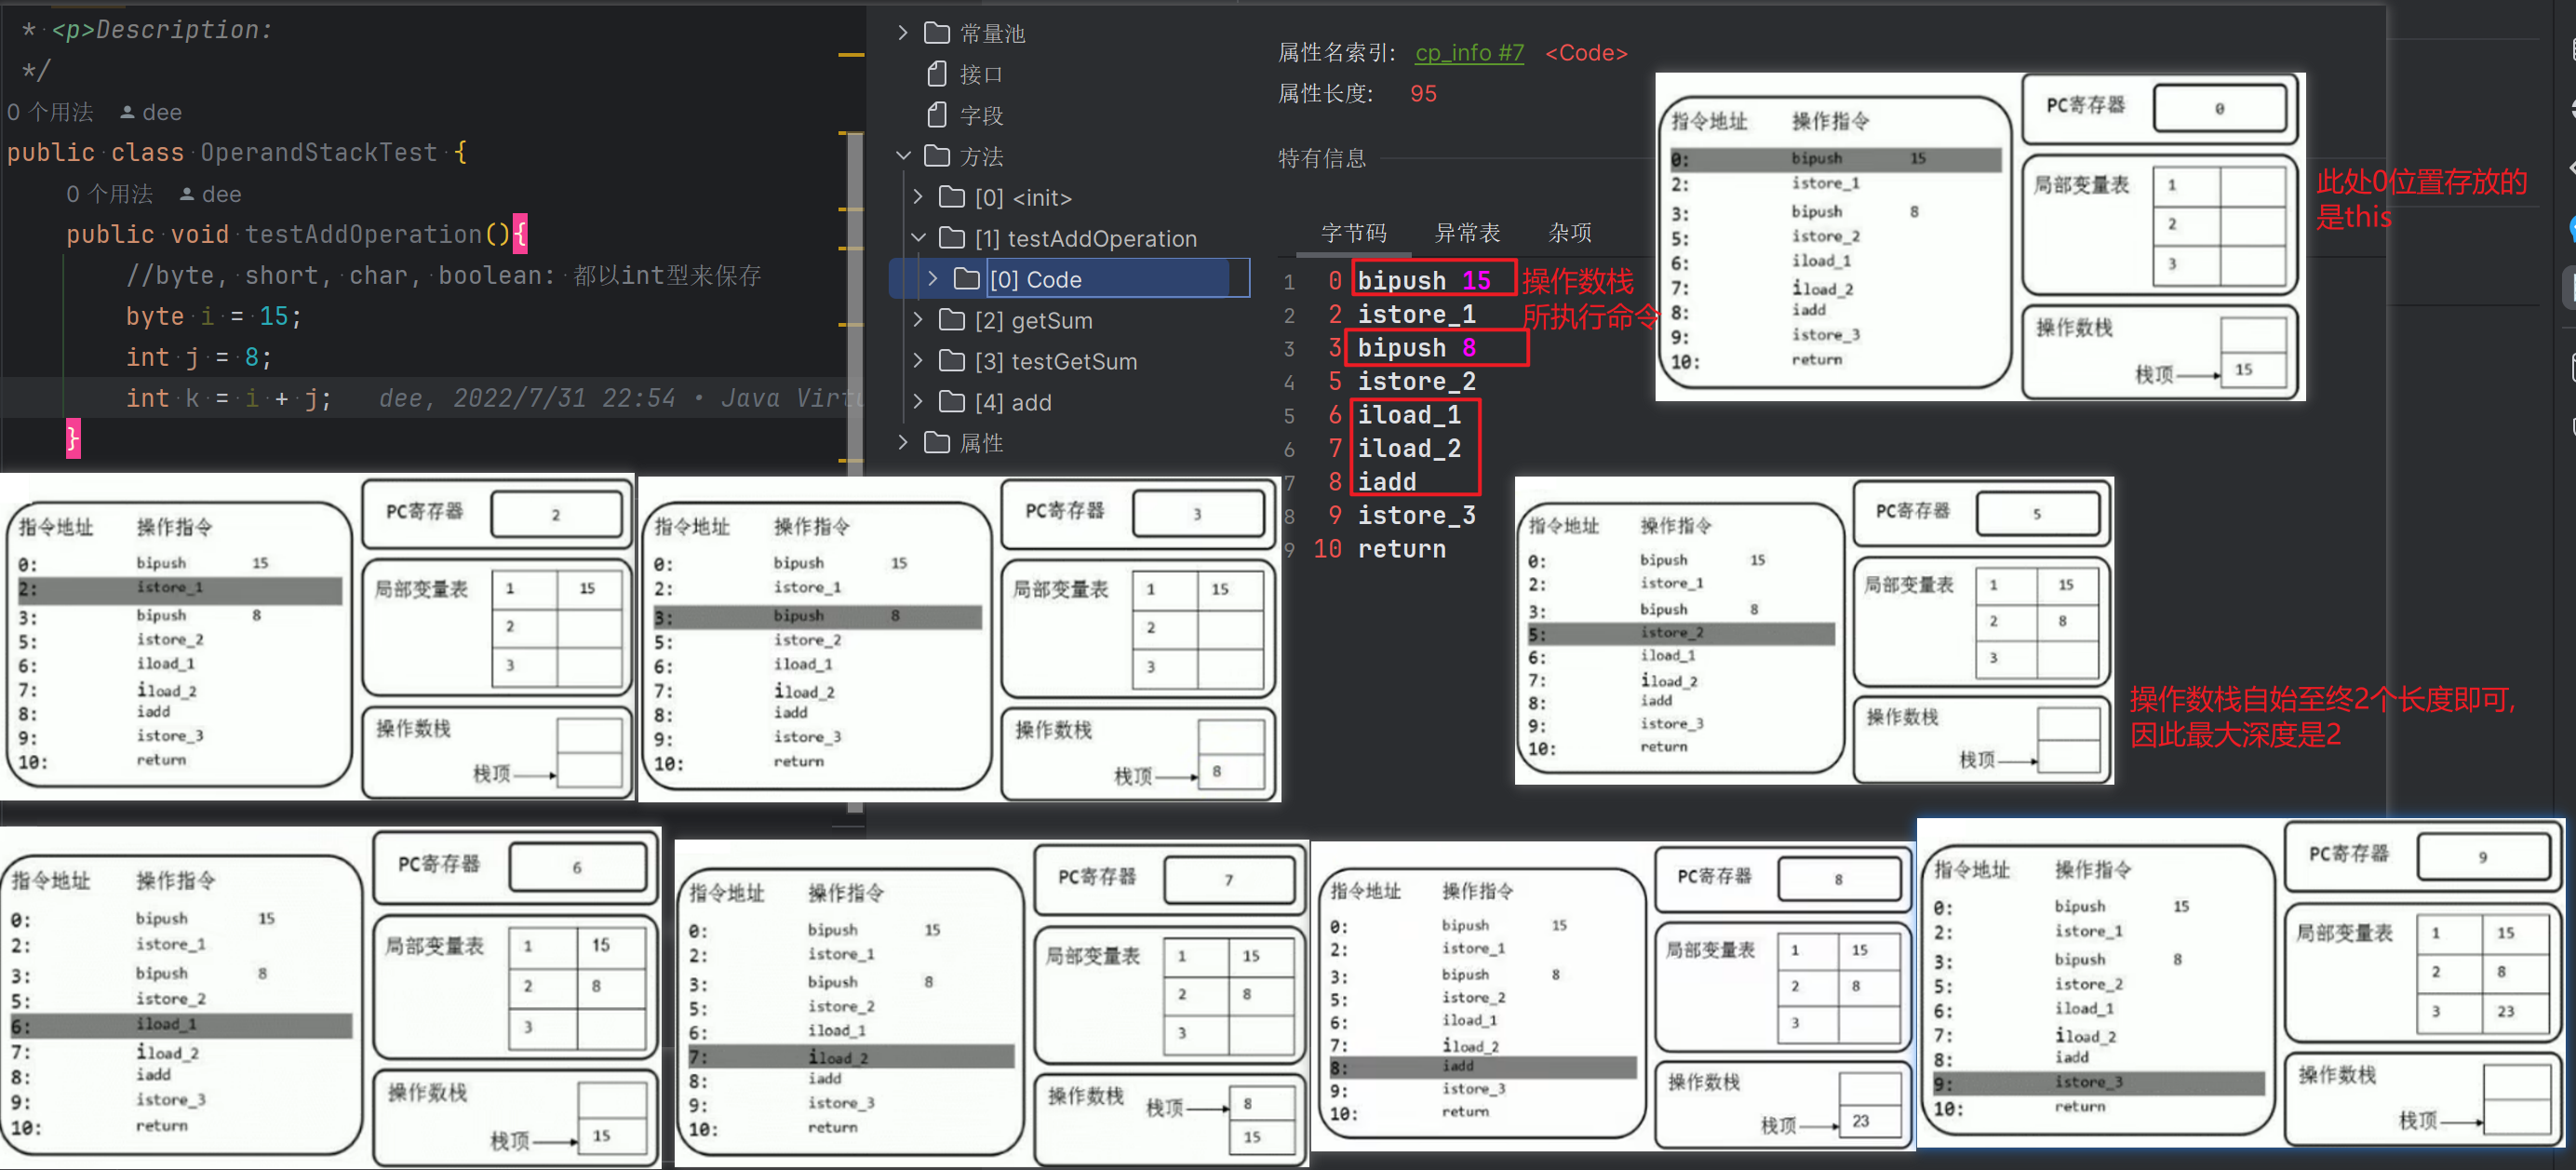
Task: Collapse the 方法 tree node
Action: pyautogui.click(x=903, y=156)
